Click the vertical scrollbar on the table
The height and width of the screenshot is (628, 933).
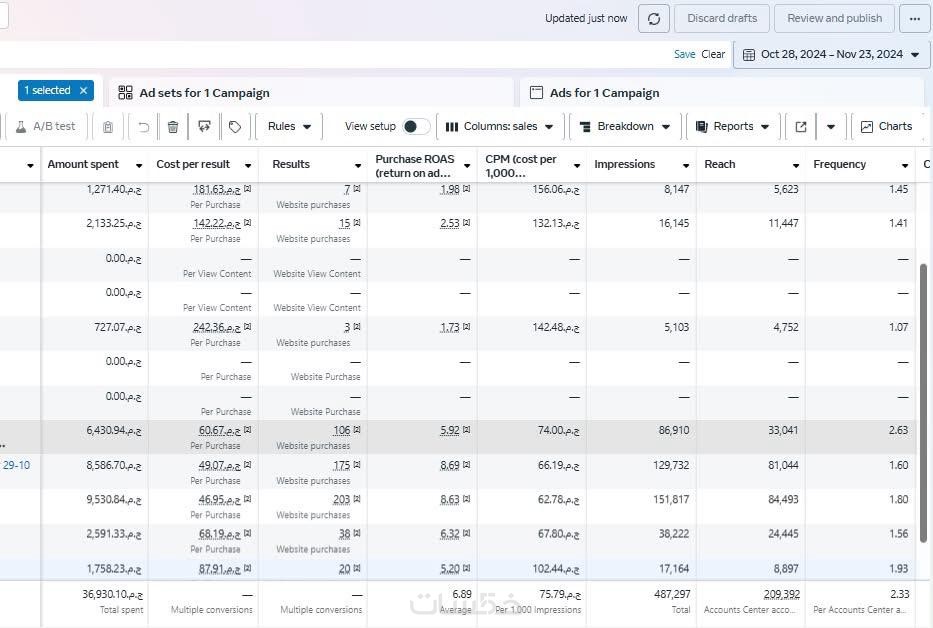pos(923,403)
